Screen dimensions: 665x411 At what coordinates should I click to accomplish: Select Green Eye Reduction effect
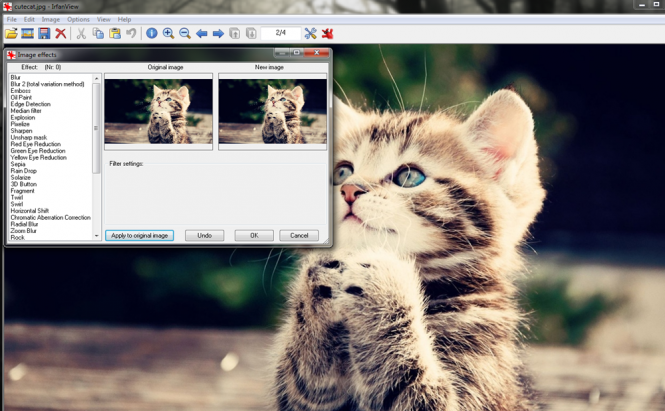click(x=38, y=151)
